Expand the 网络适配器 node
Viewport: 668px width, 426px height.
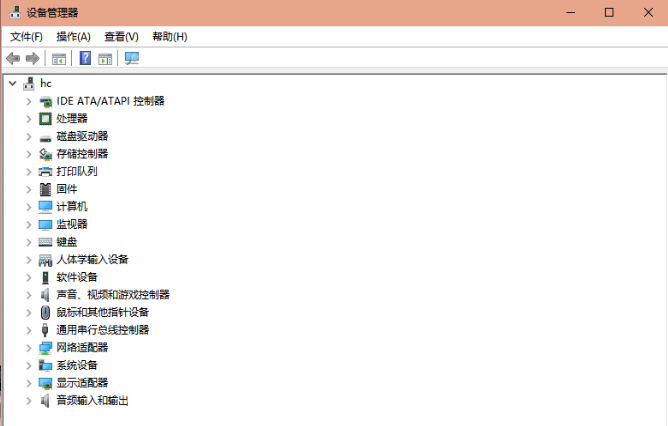tap(29, 348)
